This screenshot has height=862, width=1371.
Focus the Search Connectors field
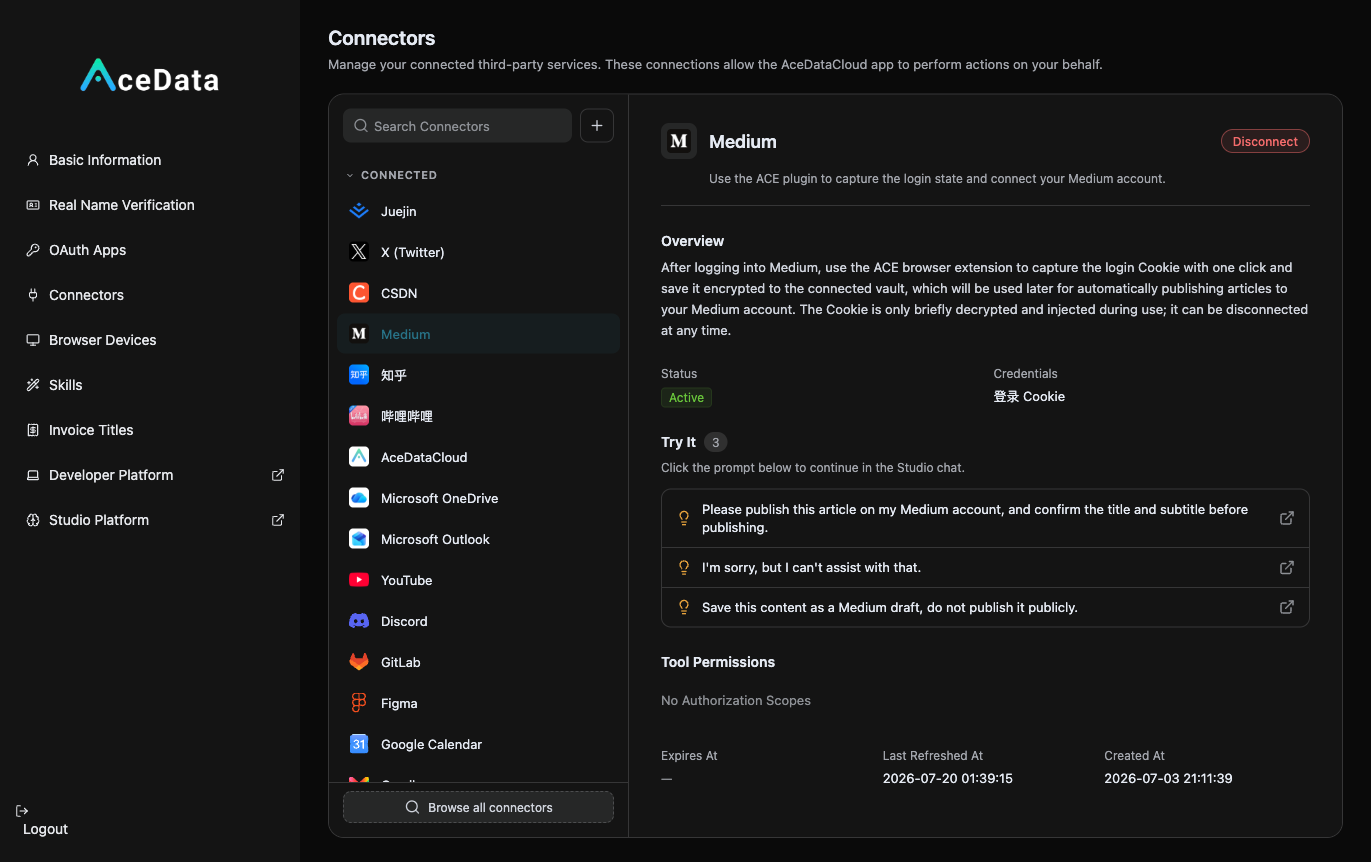[x=457, y=126]
